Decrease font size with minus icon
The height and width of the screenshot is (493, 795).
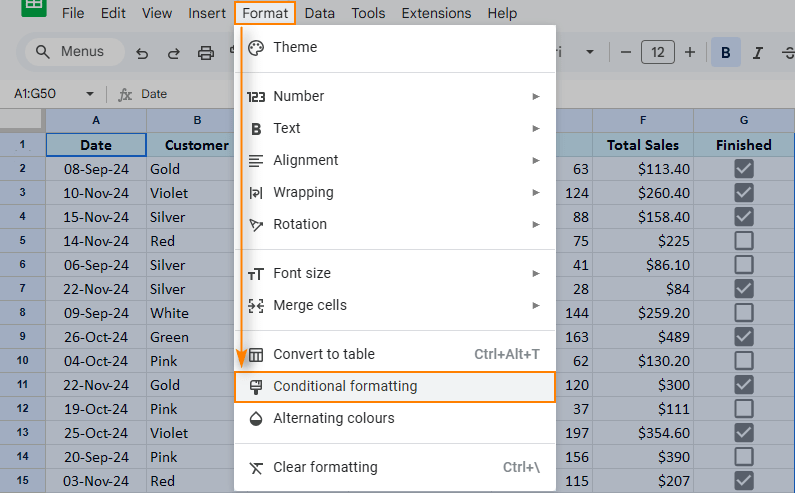tap(626, 52)
